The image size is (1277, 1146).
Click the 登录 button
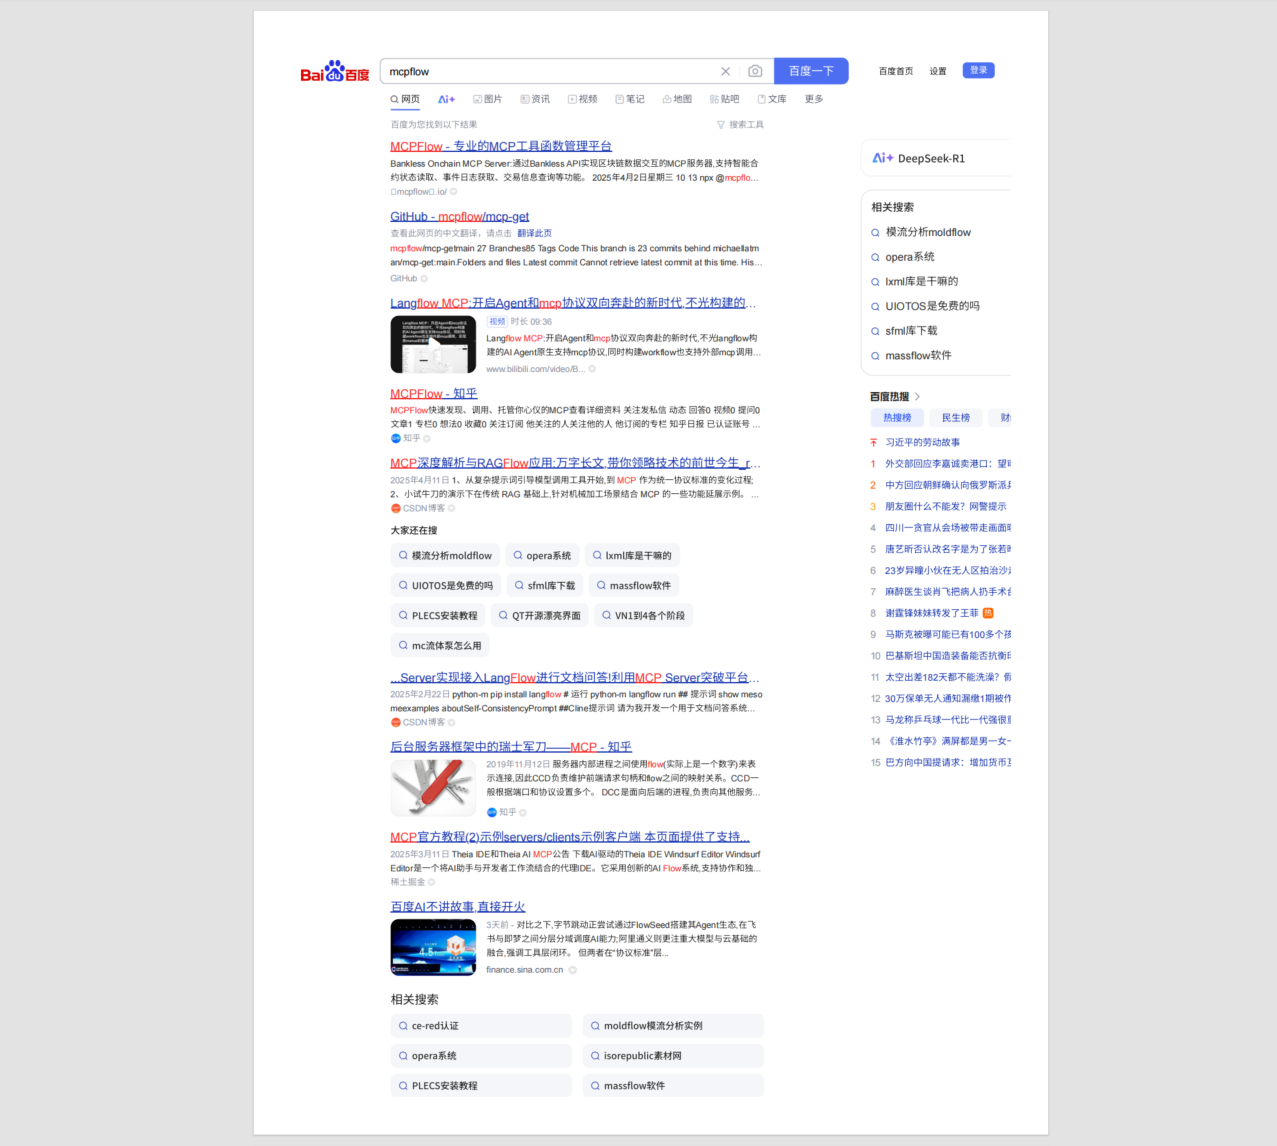coord(979,70)
